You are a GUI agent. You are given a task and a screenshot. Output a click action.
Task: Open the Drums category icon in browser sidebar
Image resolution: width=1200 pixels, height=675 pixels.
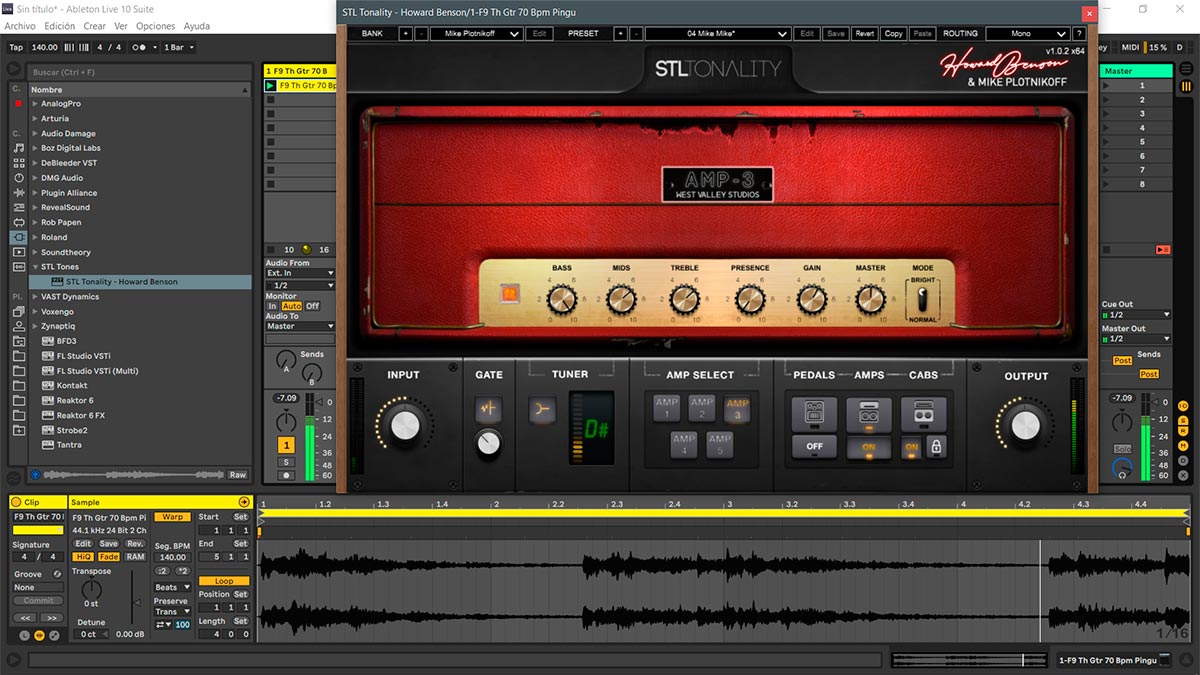pos(18,162)
